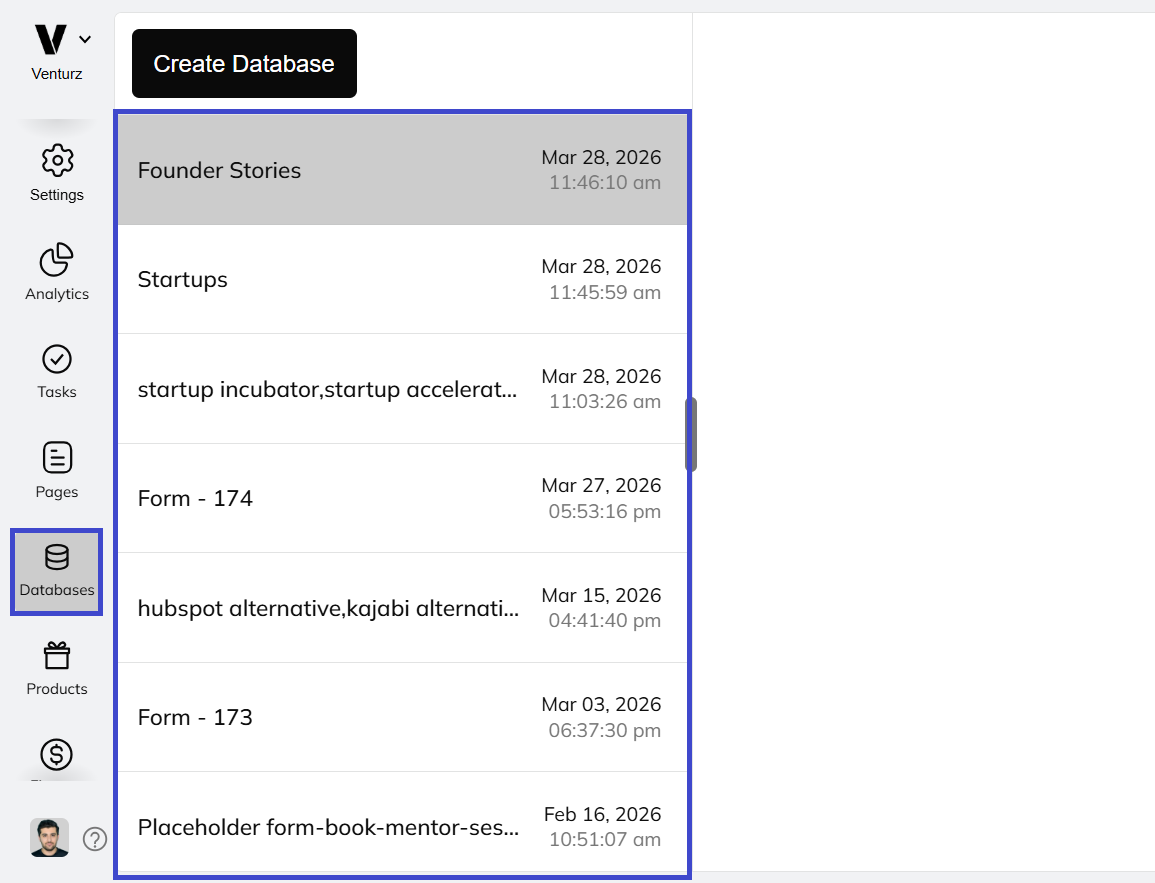Select the Tasks icon in sidebar
This screenshot has width=1155, height=883.
click(57, 368)
